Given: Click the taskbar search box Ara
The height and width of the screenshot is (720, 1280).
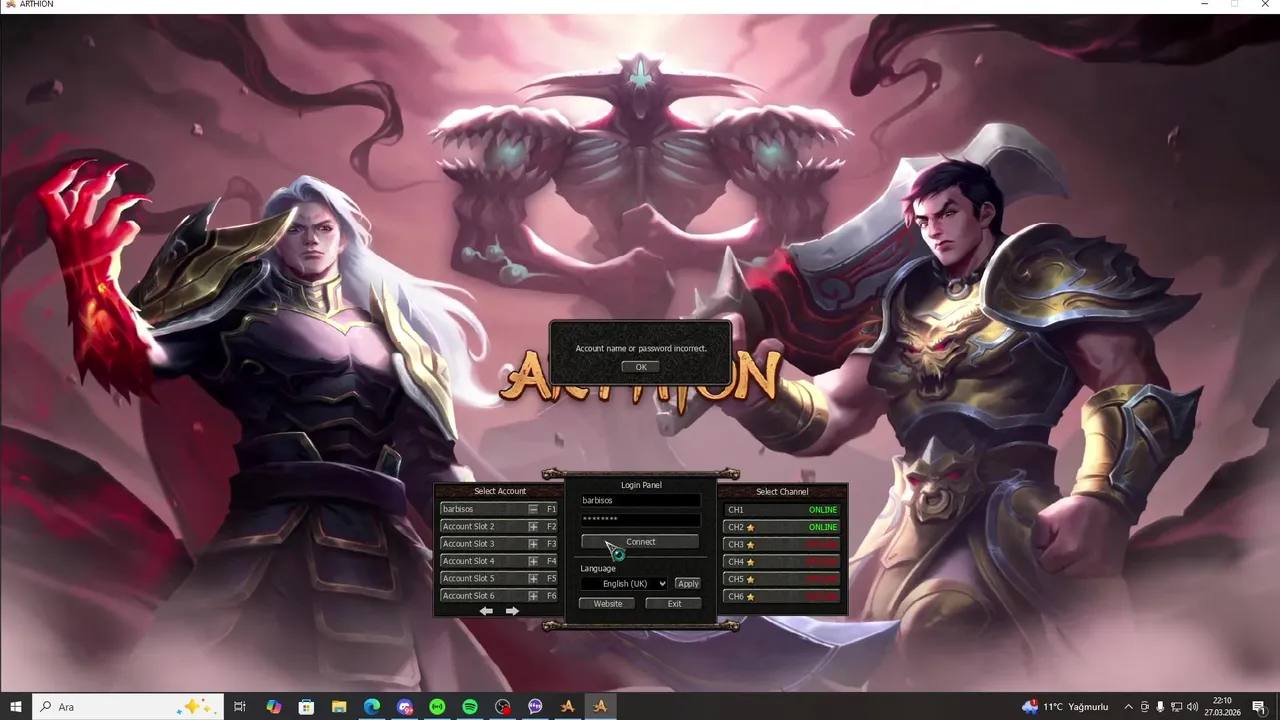Looking at the screenshot, I should pos(128,707).
